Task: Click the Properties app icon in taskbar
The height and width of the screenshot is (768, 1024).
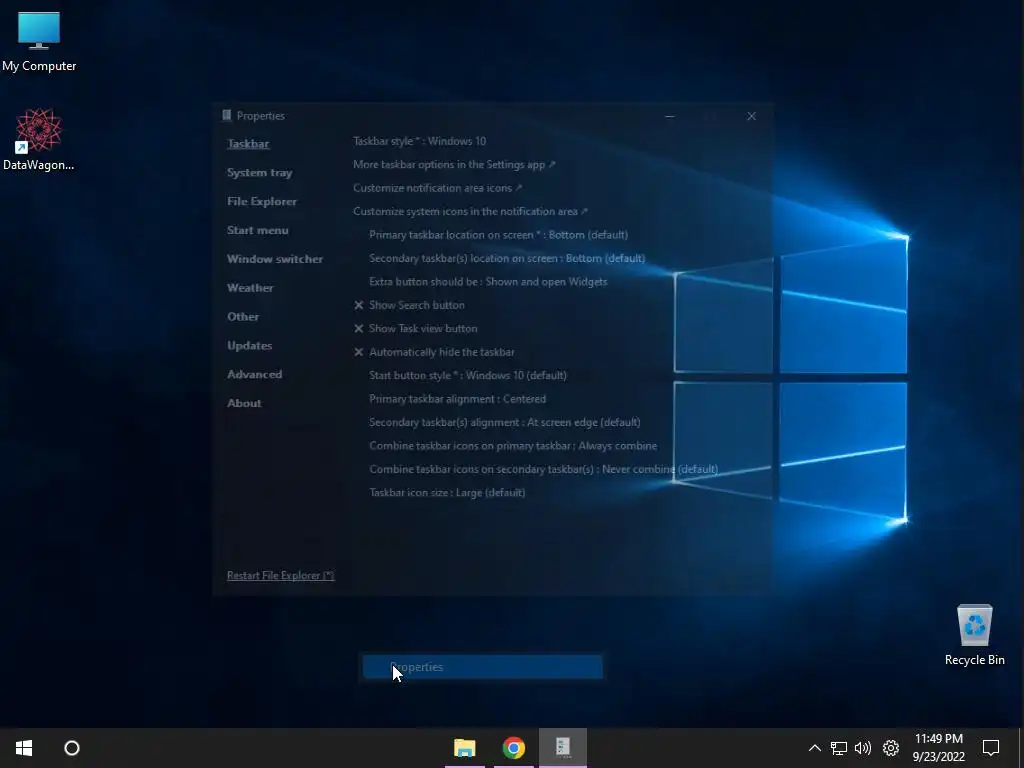Action: (563, 747)
